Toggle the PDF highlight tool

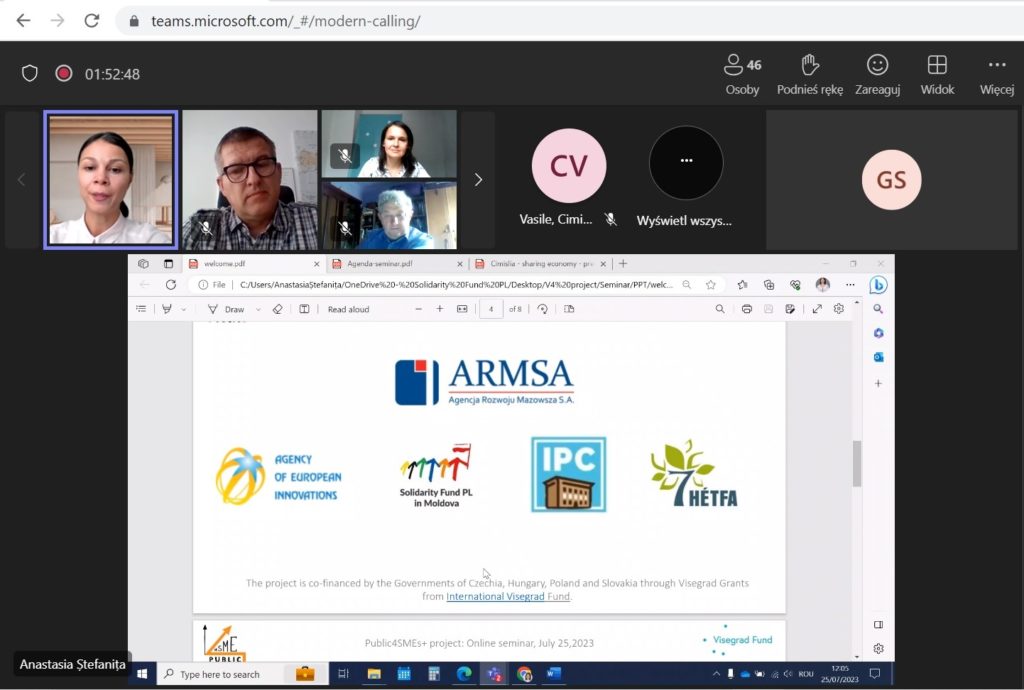pyautogui.click(x=167, y=309)
